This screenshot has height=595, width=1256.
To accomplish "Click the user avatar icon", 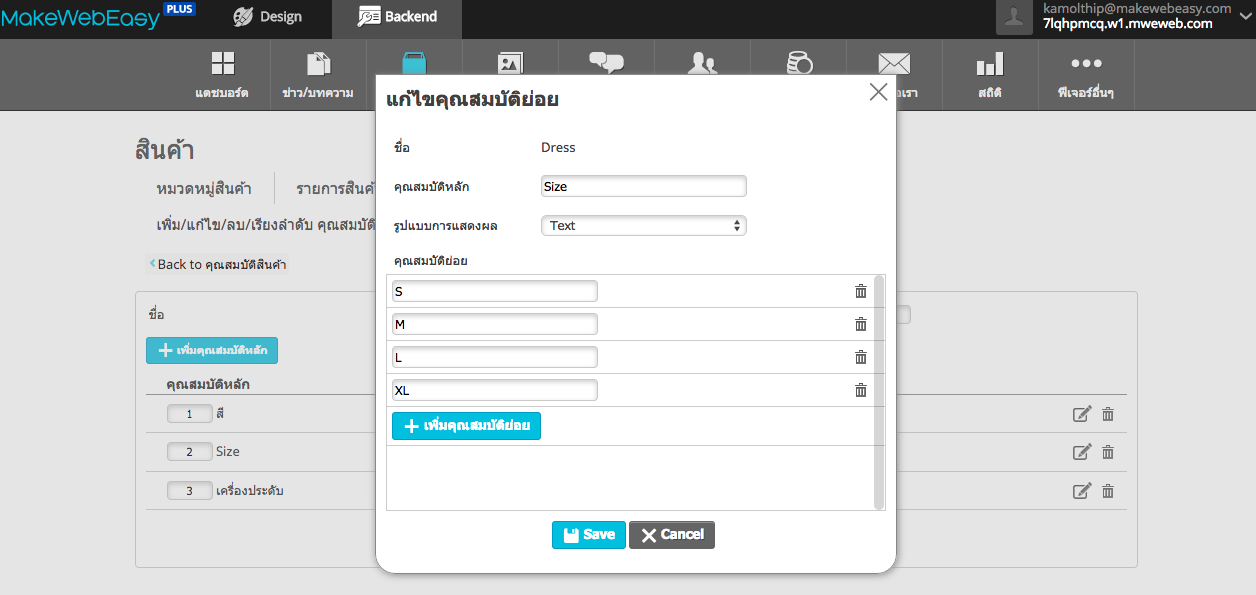I will (x=1014, y=17).
